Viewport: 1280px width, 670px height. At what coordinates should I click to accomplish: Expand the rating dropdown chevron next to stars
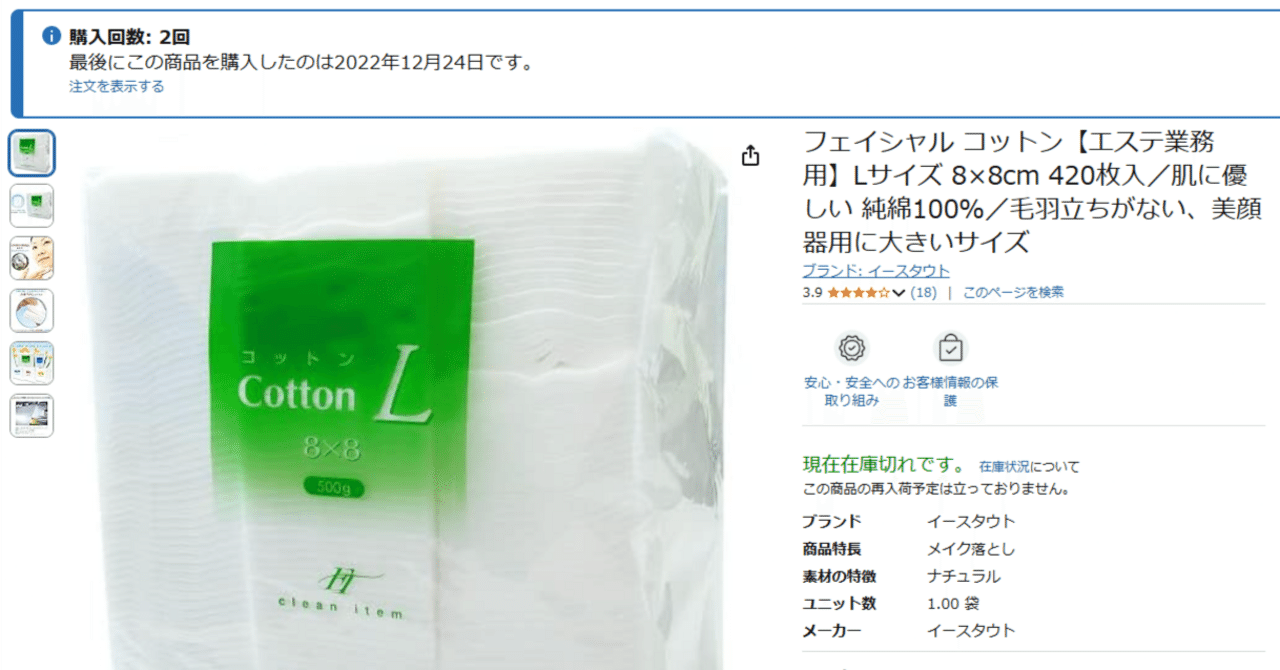coord(898,293)
